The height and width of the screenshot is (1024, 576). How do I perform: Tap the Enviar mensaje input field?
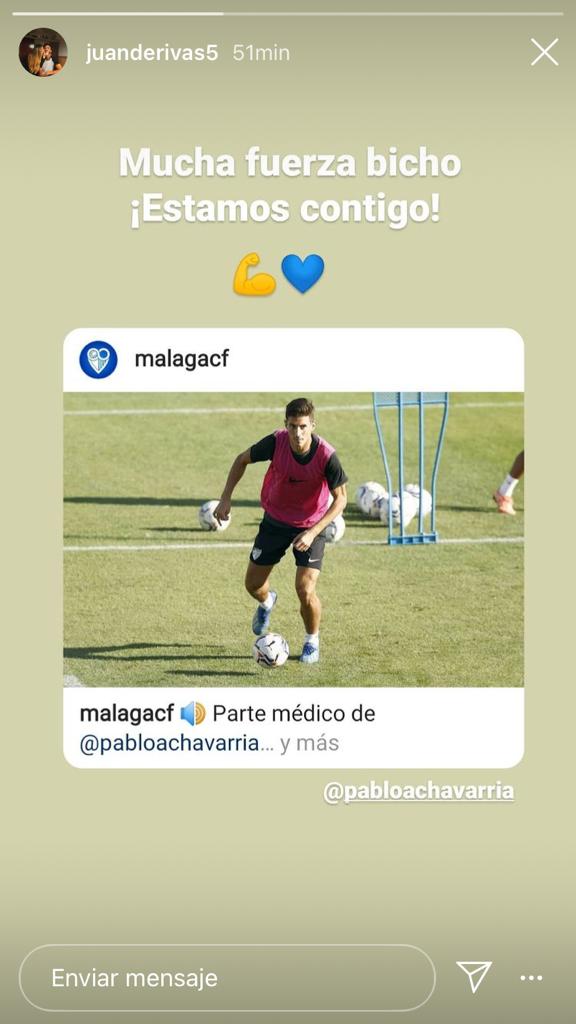point(227,978)
